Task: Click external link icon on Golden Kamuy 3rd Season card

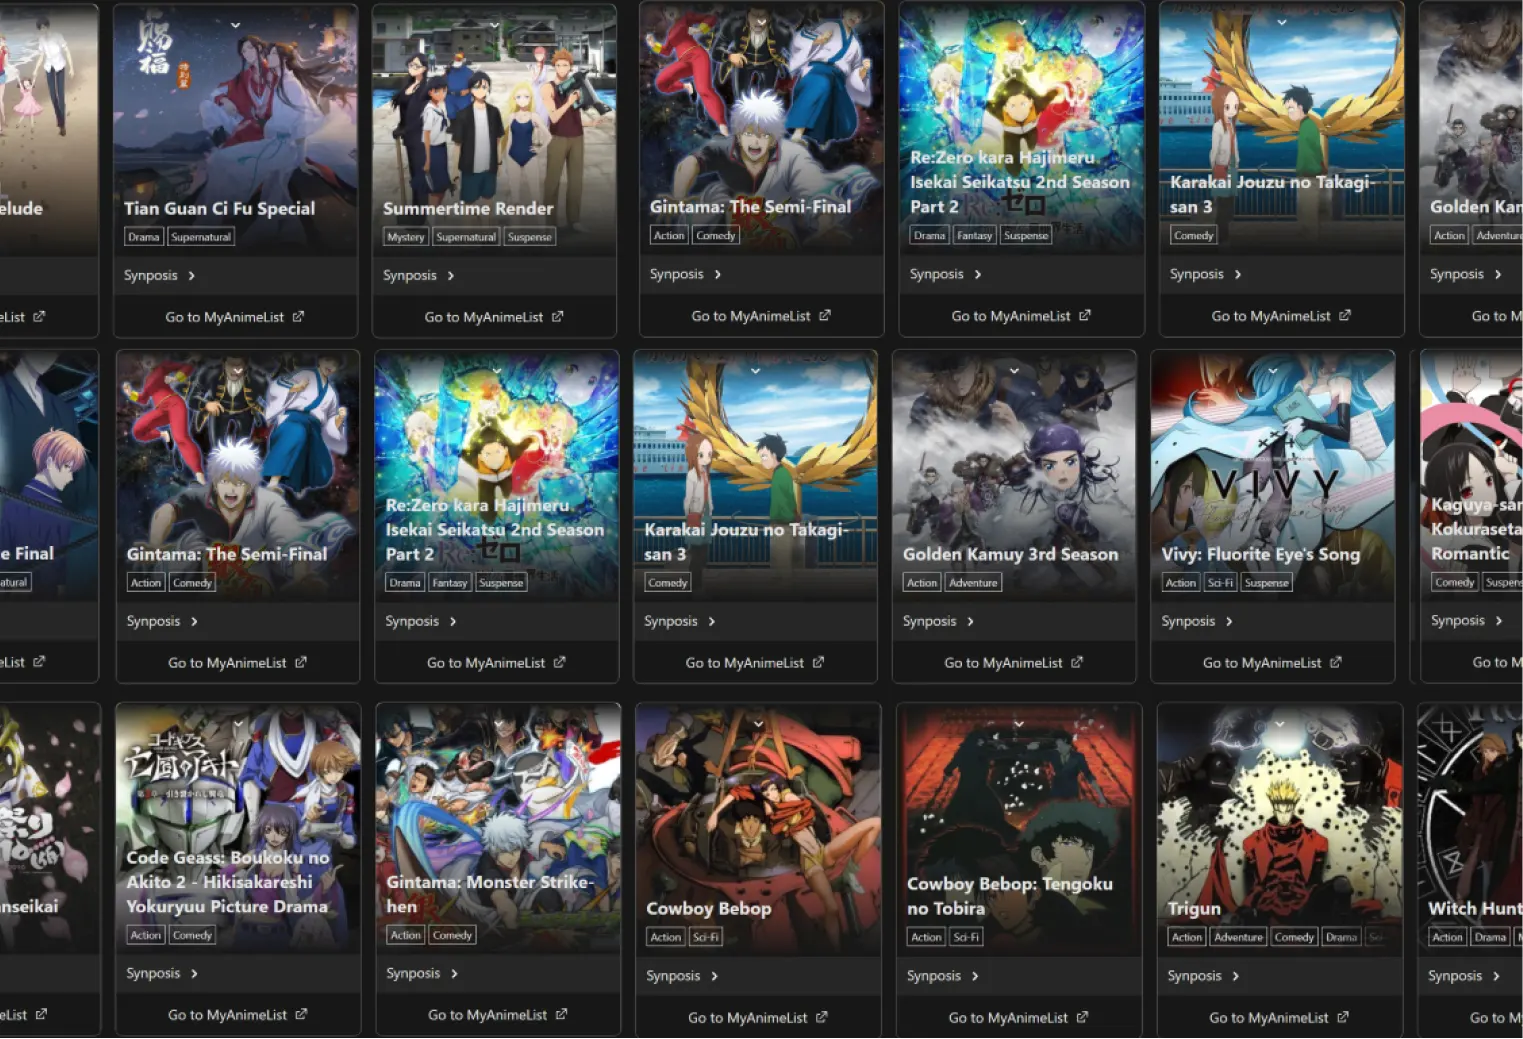Action: [1077, 662]
